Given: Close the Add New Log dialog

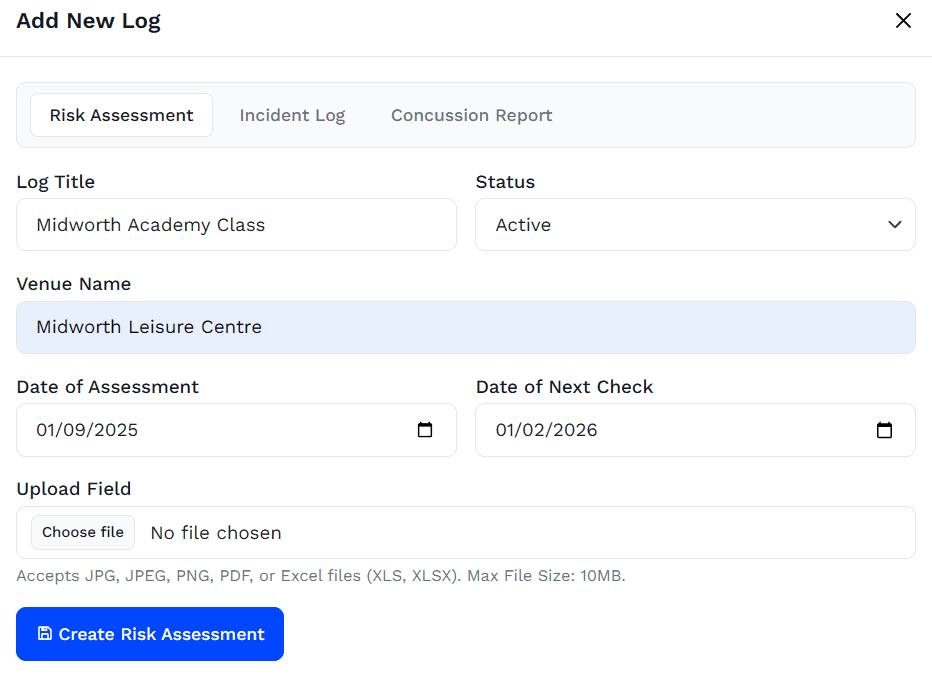Looking at the screenshot, I should click(903, 21).
